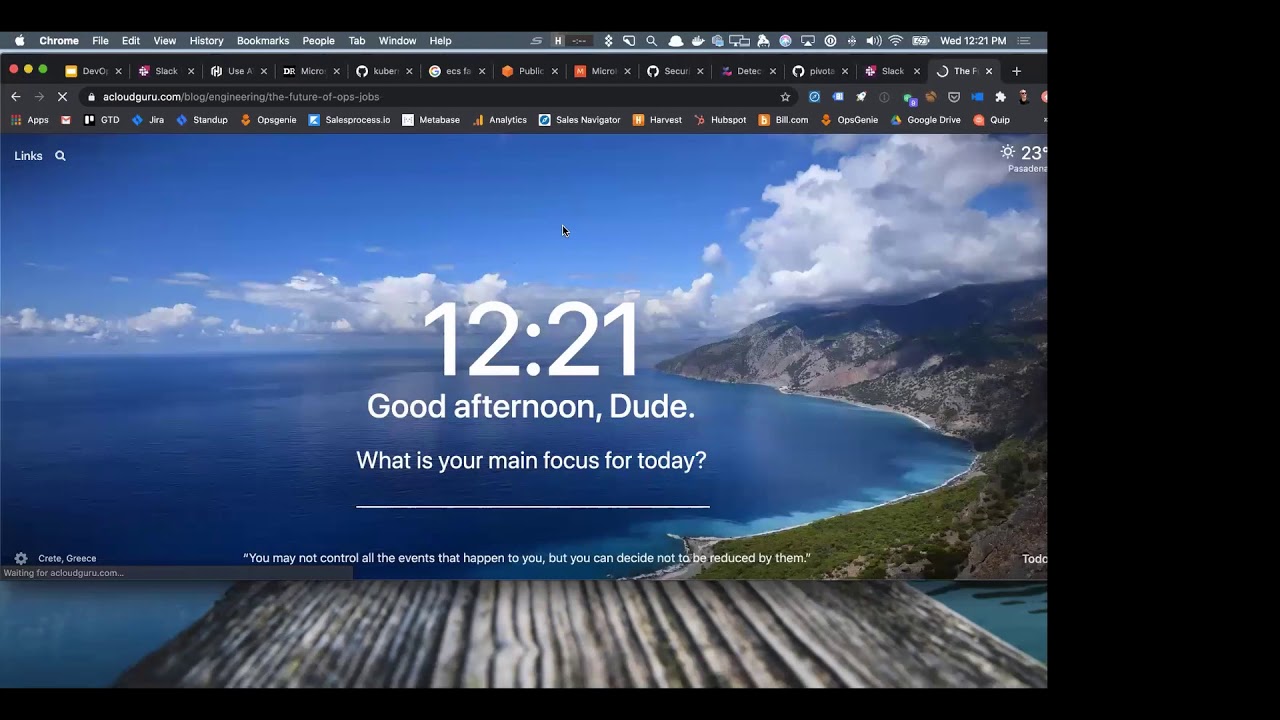Open Momentum Links panel
Image resolution: width=1280 pixels, height=720 pixels.
click(28, 156)
